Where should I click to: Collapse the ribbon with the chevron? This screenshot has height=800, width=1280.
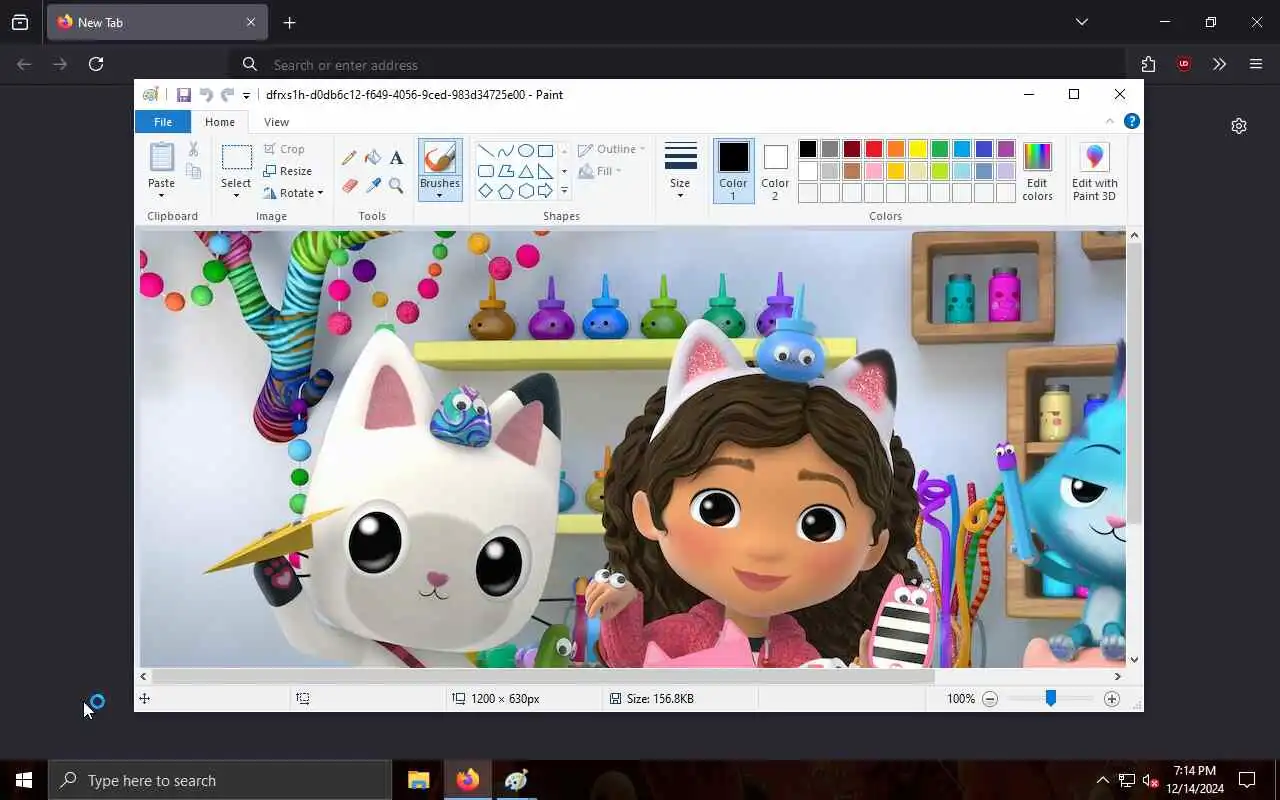[x=1109, y=121]
